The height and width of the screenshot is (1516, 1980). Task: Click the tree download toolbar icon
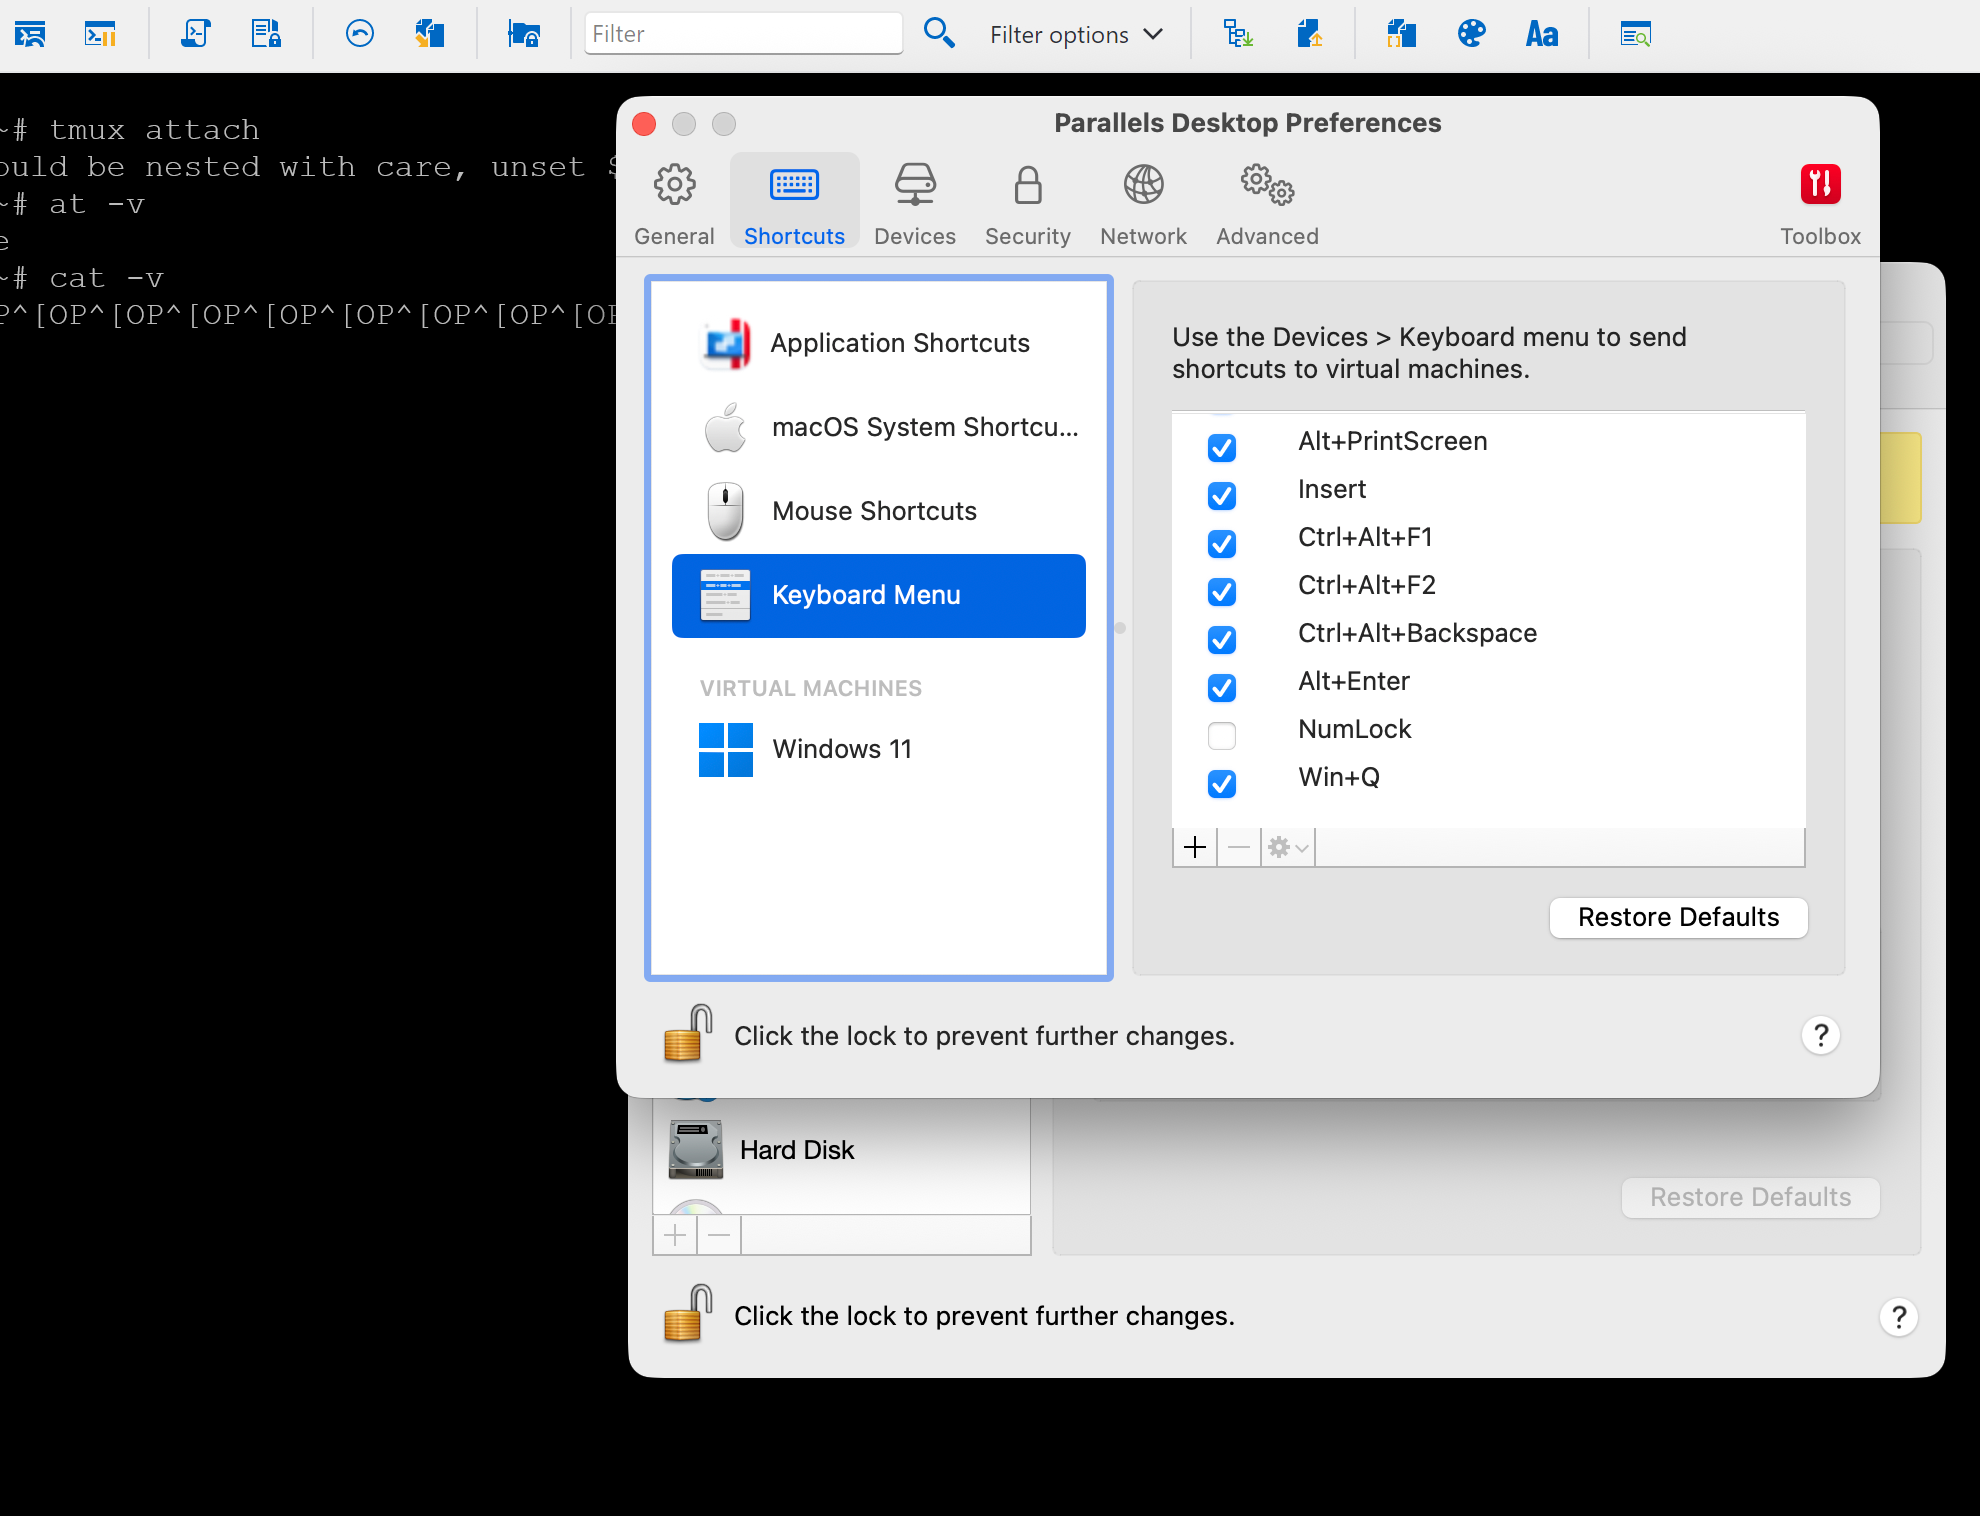coord(1238,34)
